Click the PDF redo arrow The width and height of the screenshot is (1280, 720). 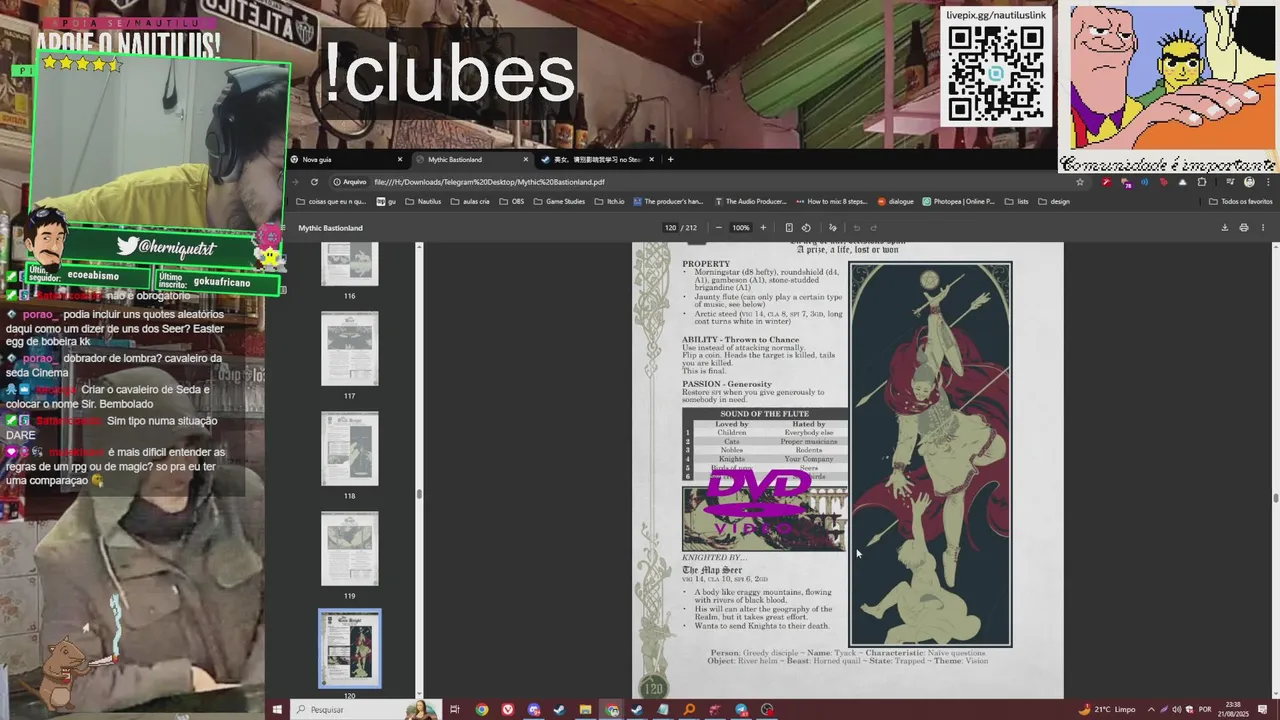(873, 228)
